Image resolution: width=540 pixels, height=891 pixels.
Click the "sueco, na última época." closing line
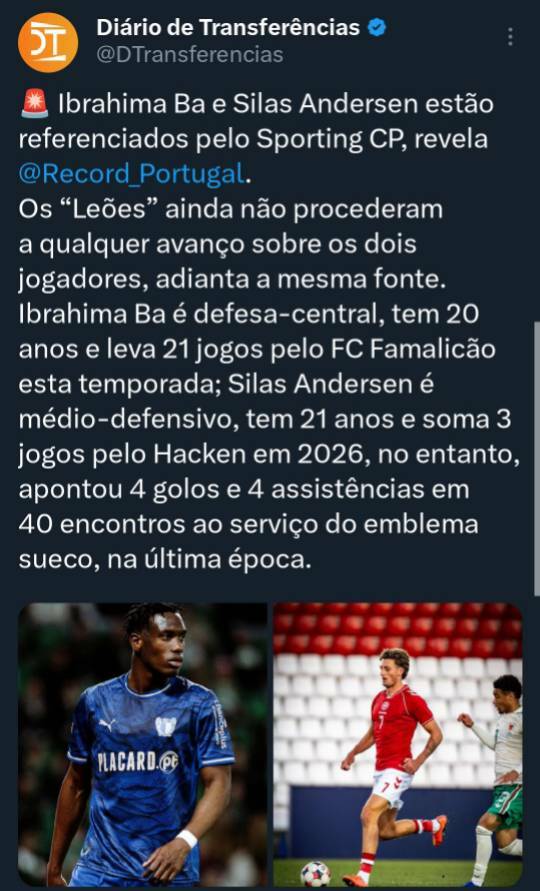click(x=165, y=560)
